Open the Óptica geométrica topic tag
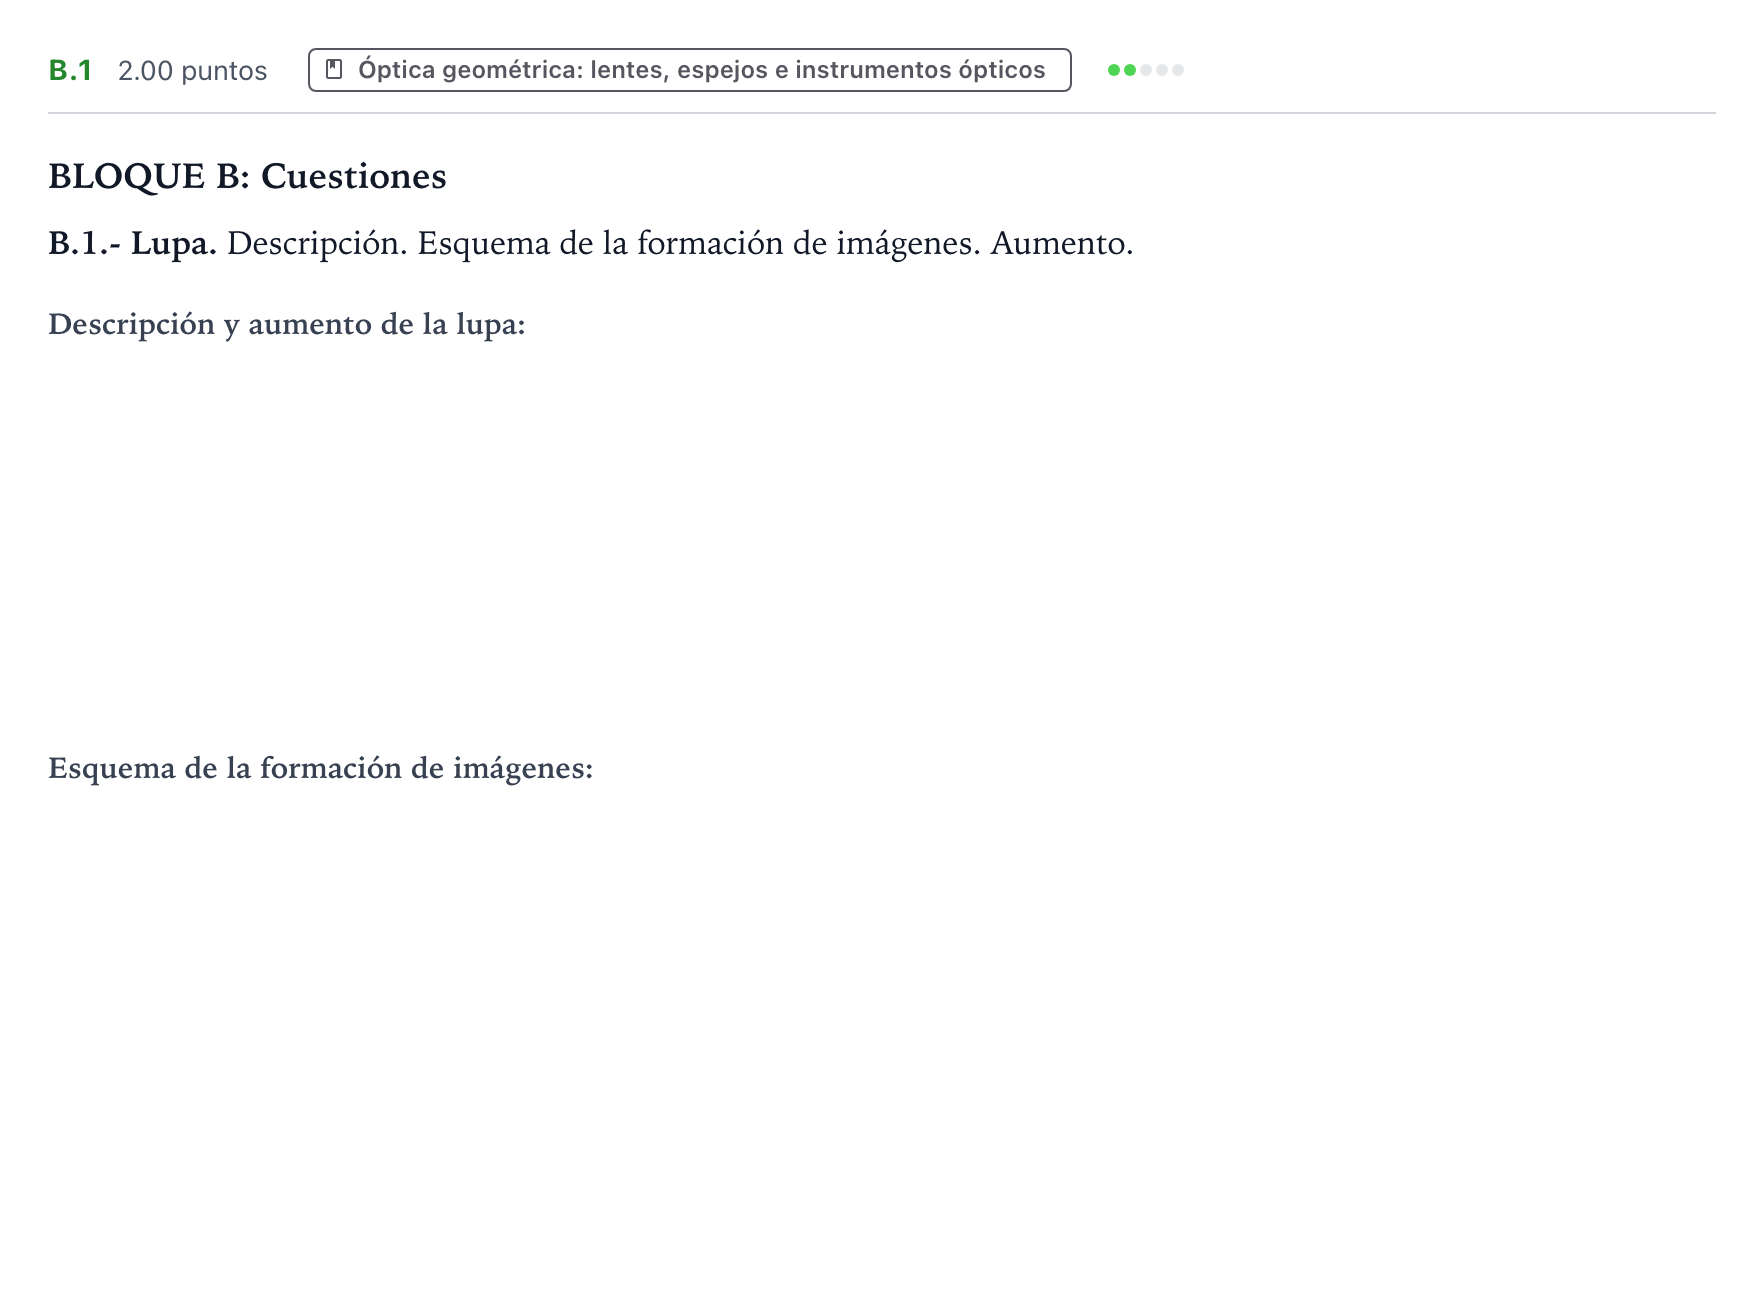 click(x=690, y=70)
